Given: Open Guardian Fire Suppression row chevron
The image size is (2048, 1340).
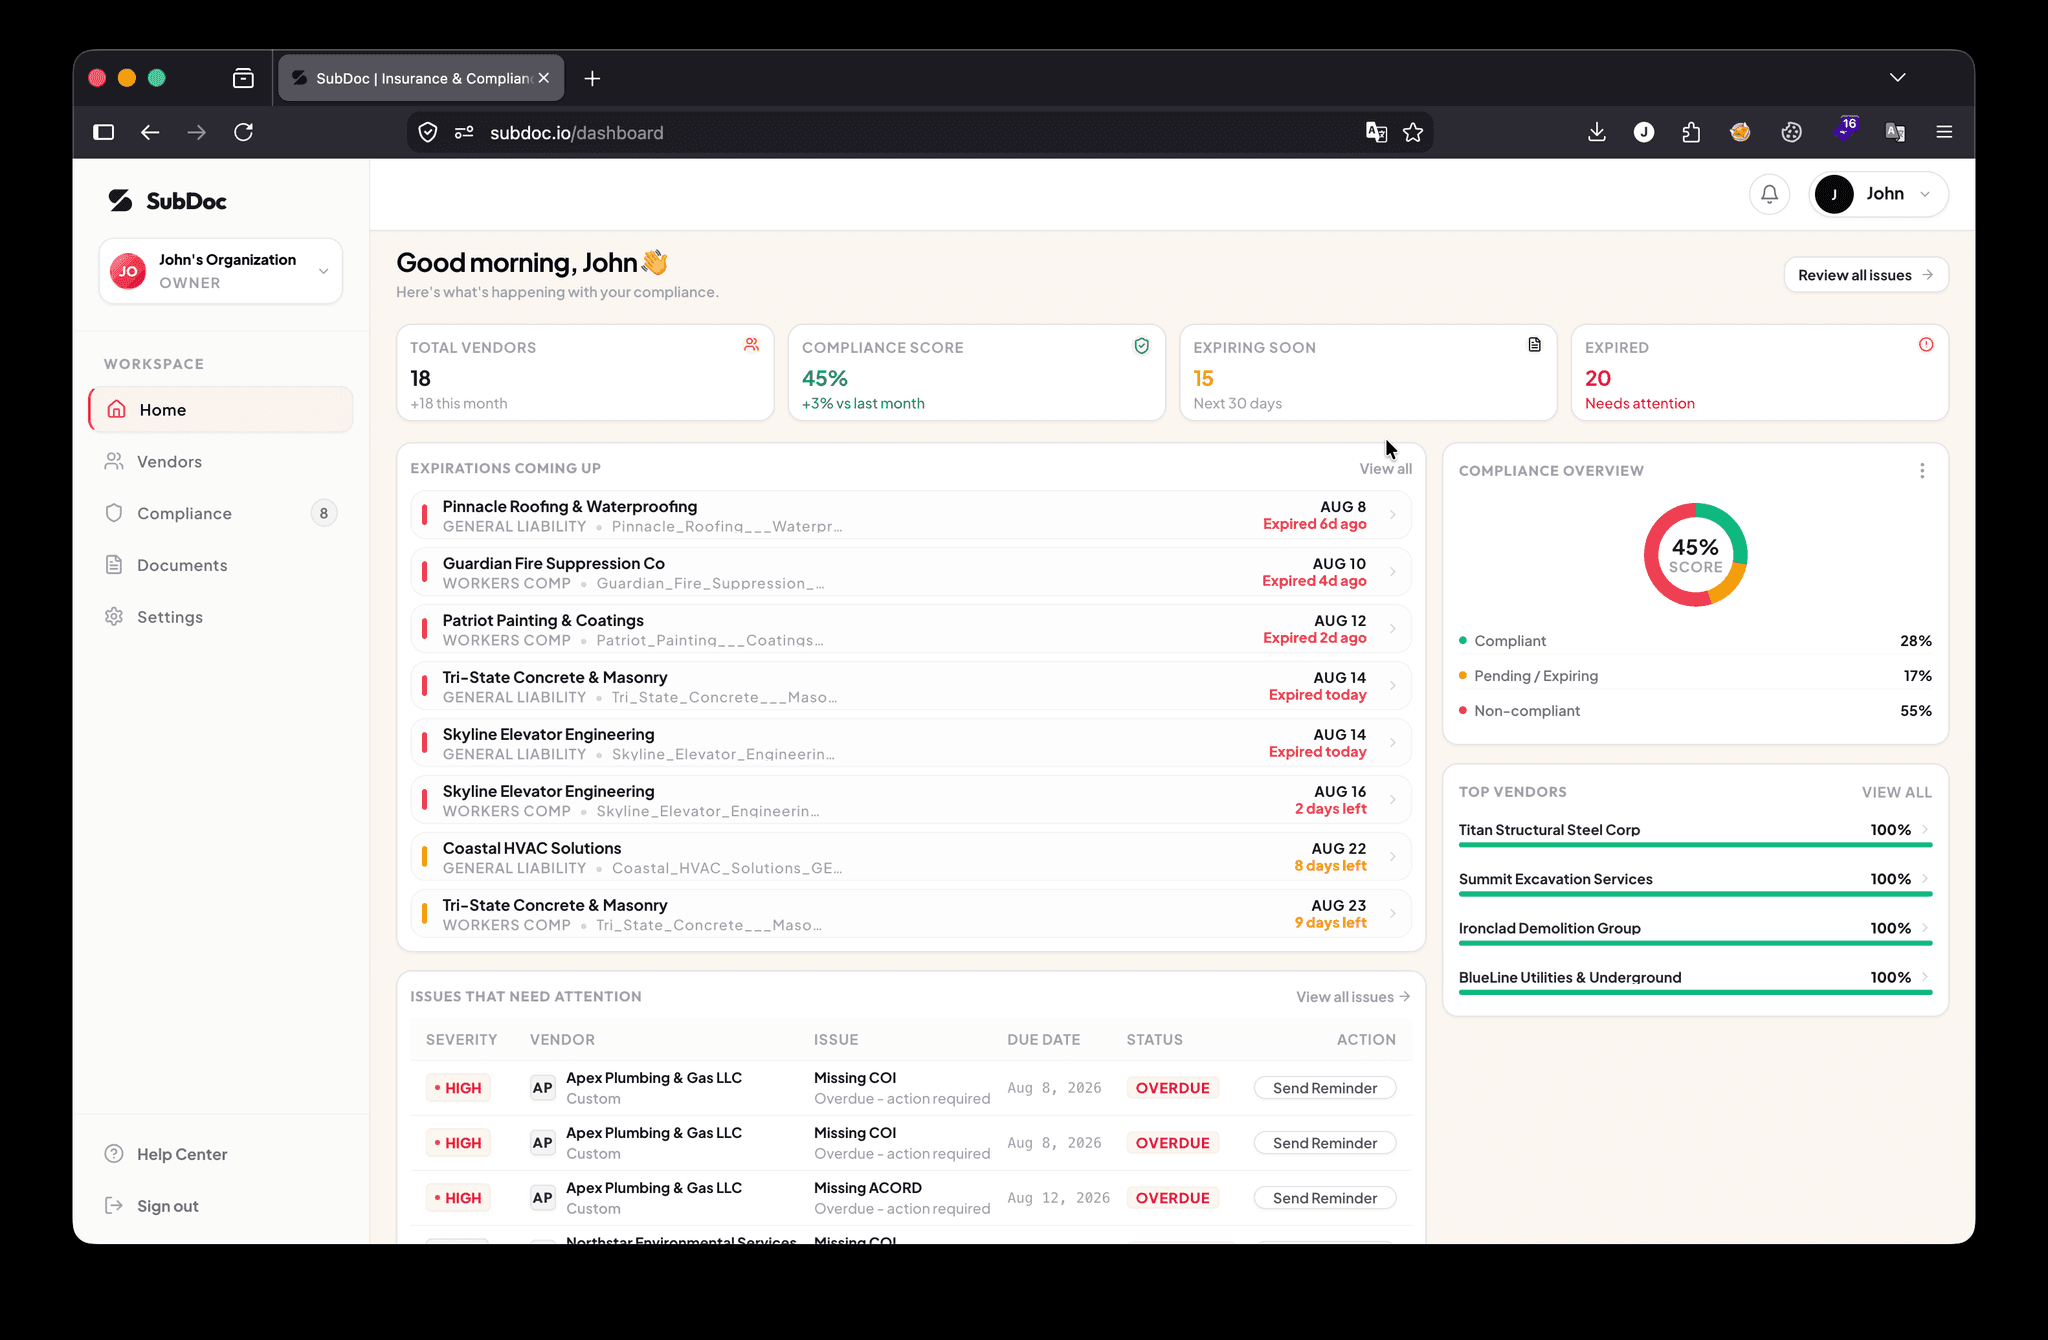Looking at the screenshot, I should pyautogui.click(x=1393, y=572).
